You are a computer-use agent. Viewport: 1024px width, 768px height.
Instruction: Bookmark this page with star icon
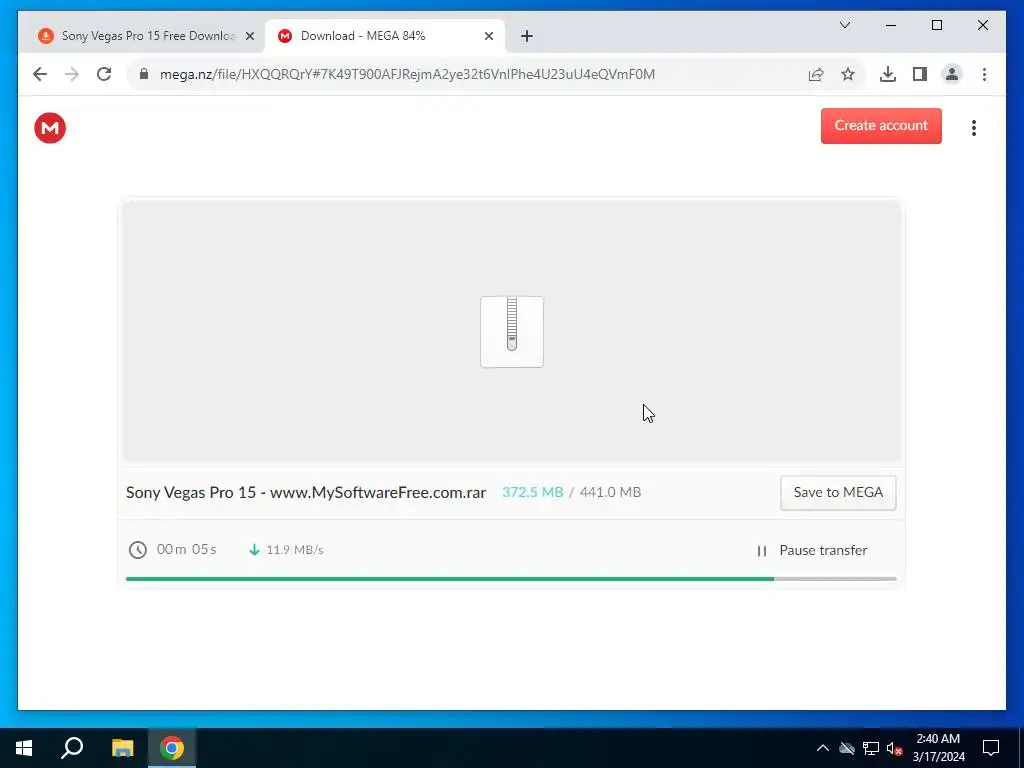848,74
